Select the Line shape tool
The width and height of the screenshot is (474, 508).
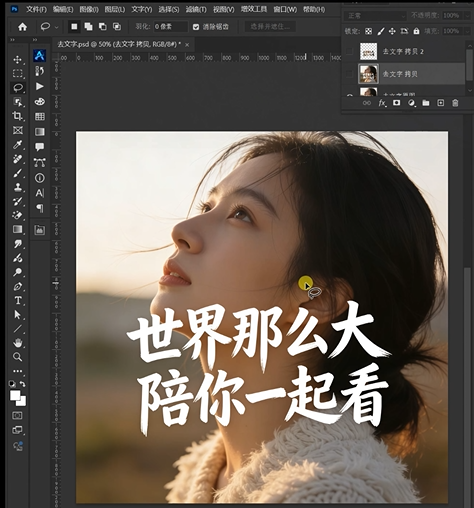point(17,329)
